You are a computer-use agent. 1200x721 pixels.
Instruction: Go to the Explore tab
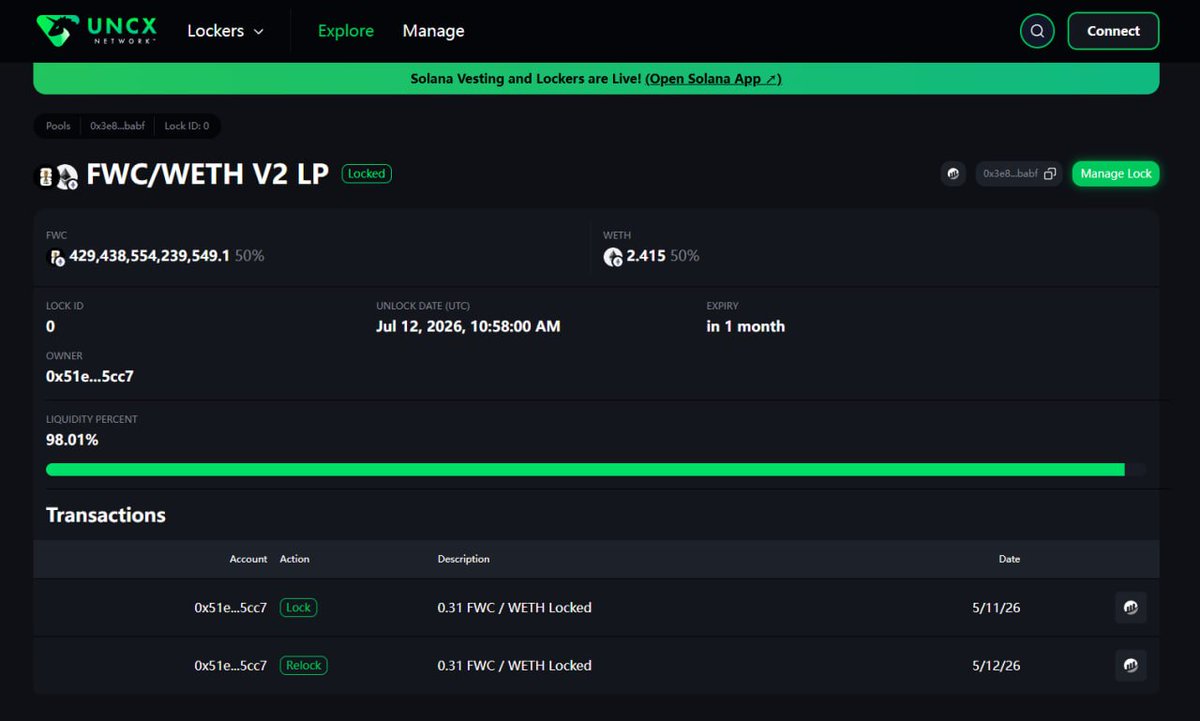tap(346, 31)
